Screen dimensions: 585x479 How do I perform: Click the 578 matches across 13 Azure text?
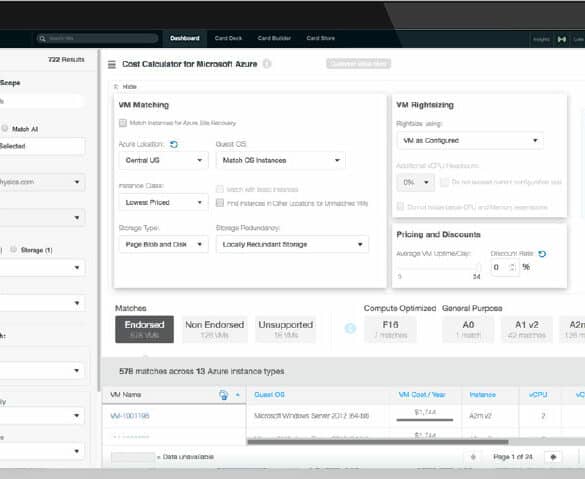tap(201, 372)
